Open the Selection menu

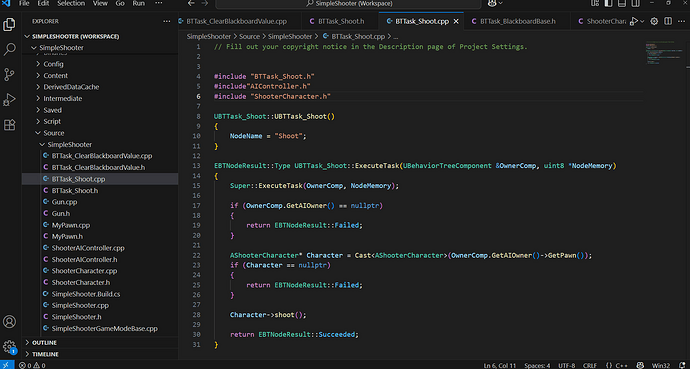pyautogui.click(x=71, y=3)
